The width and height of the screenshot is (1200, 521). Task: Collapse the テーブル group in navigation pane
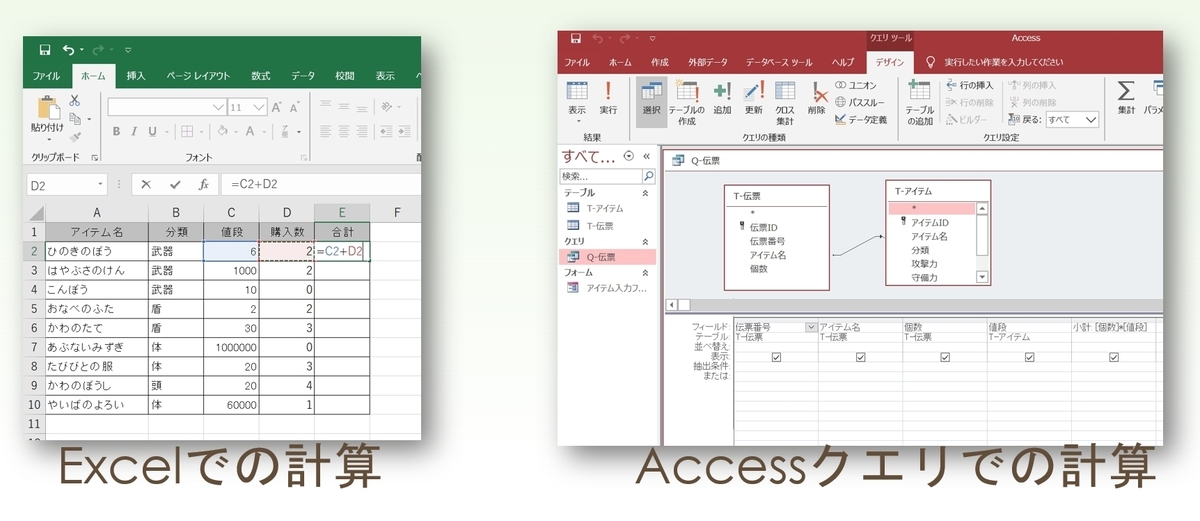coord(645,192)
